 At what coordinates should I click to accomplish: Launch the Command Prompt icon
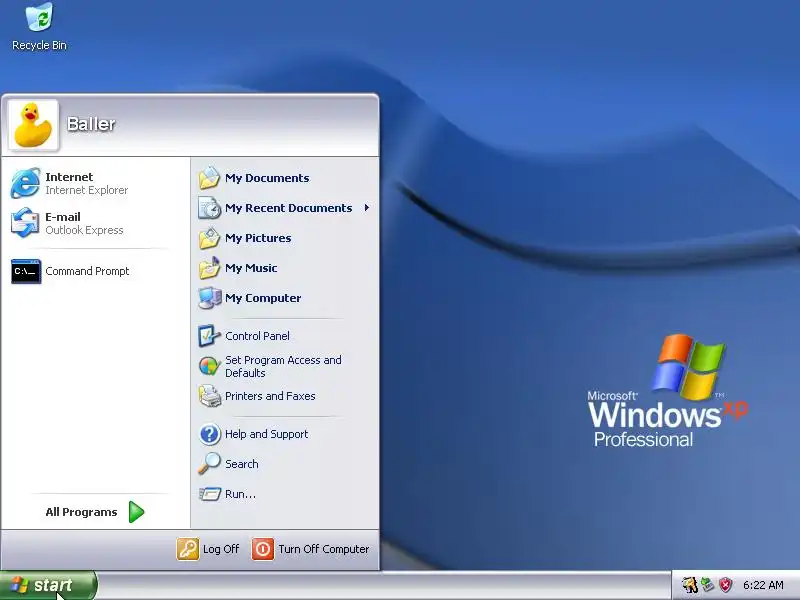26,271
